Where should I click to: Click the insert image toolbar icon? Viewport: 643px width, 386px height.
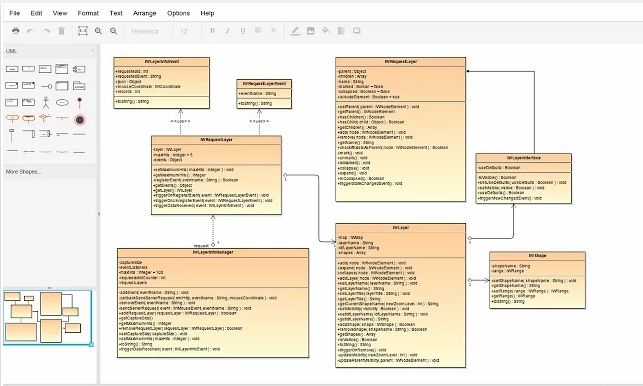point(311,31)
